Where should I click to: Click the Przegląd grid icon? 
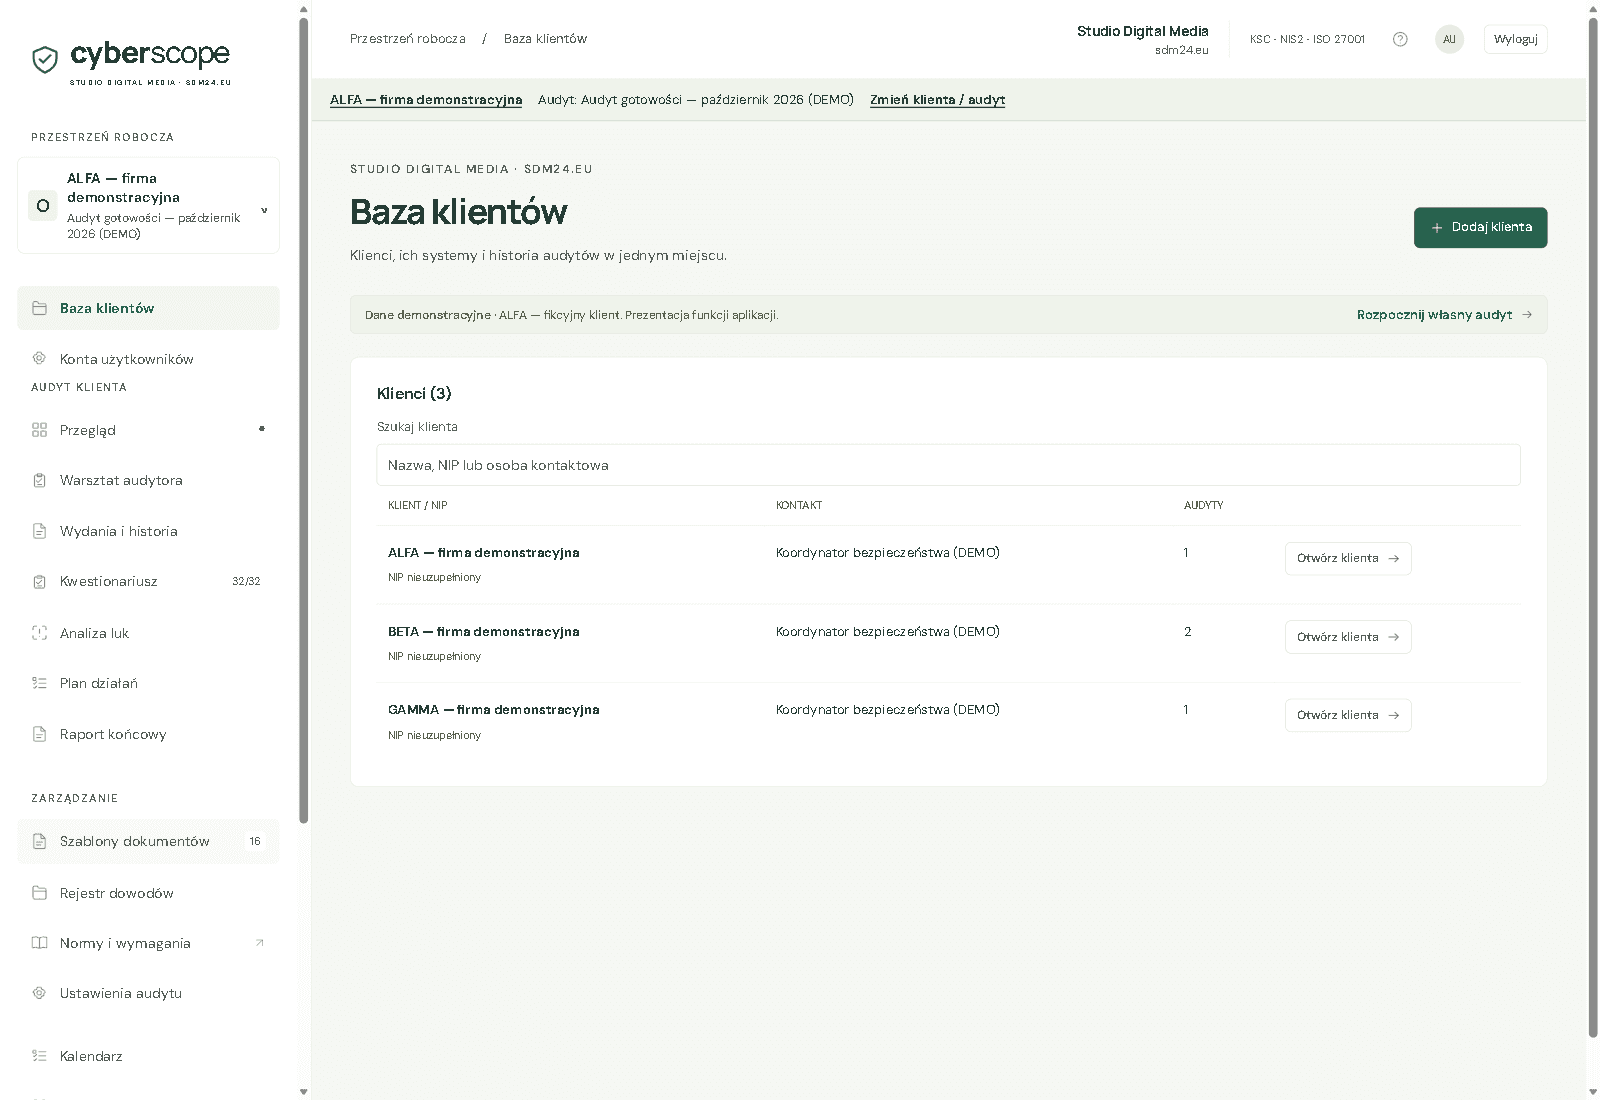pos(39,430)
